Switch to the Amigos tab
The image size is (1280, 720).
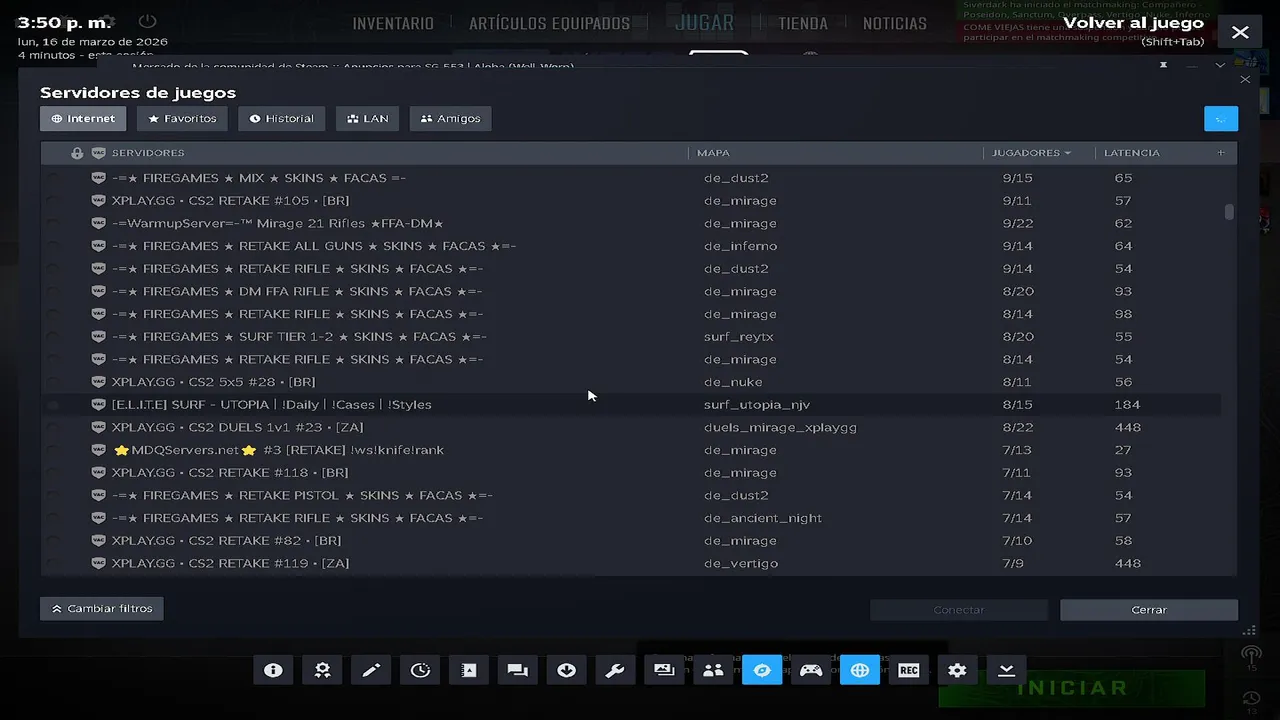click(x=450, y=118)
